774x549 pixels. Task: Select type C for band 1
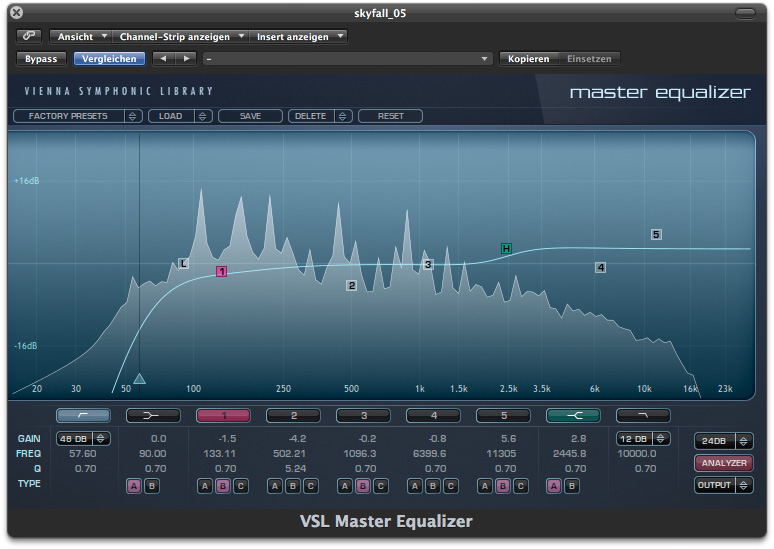[x=241, y=486]
